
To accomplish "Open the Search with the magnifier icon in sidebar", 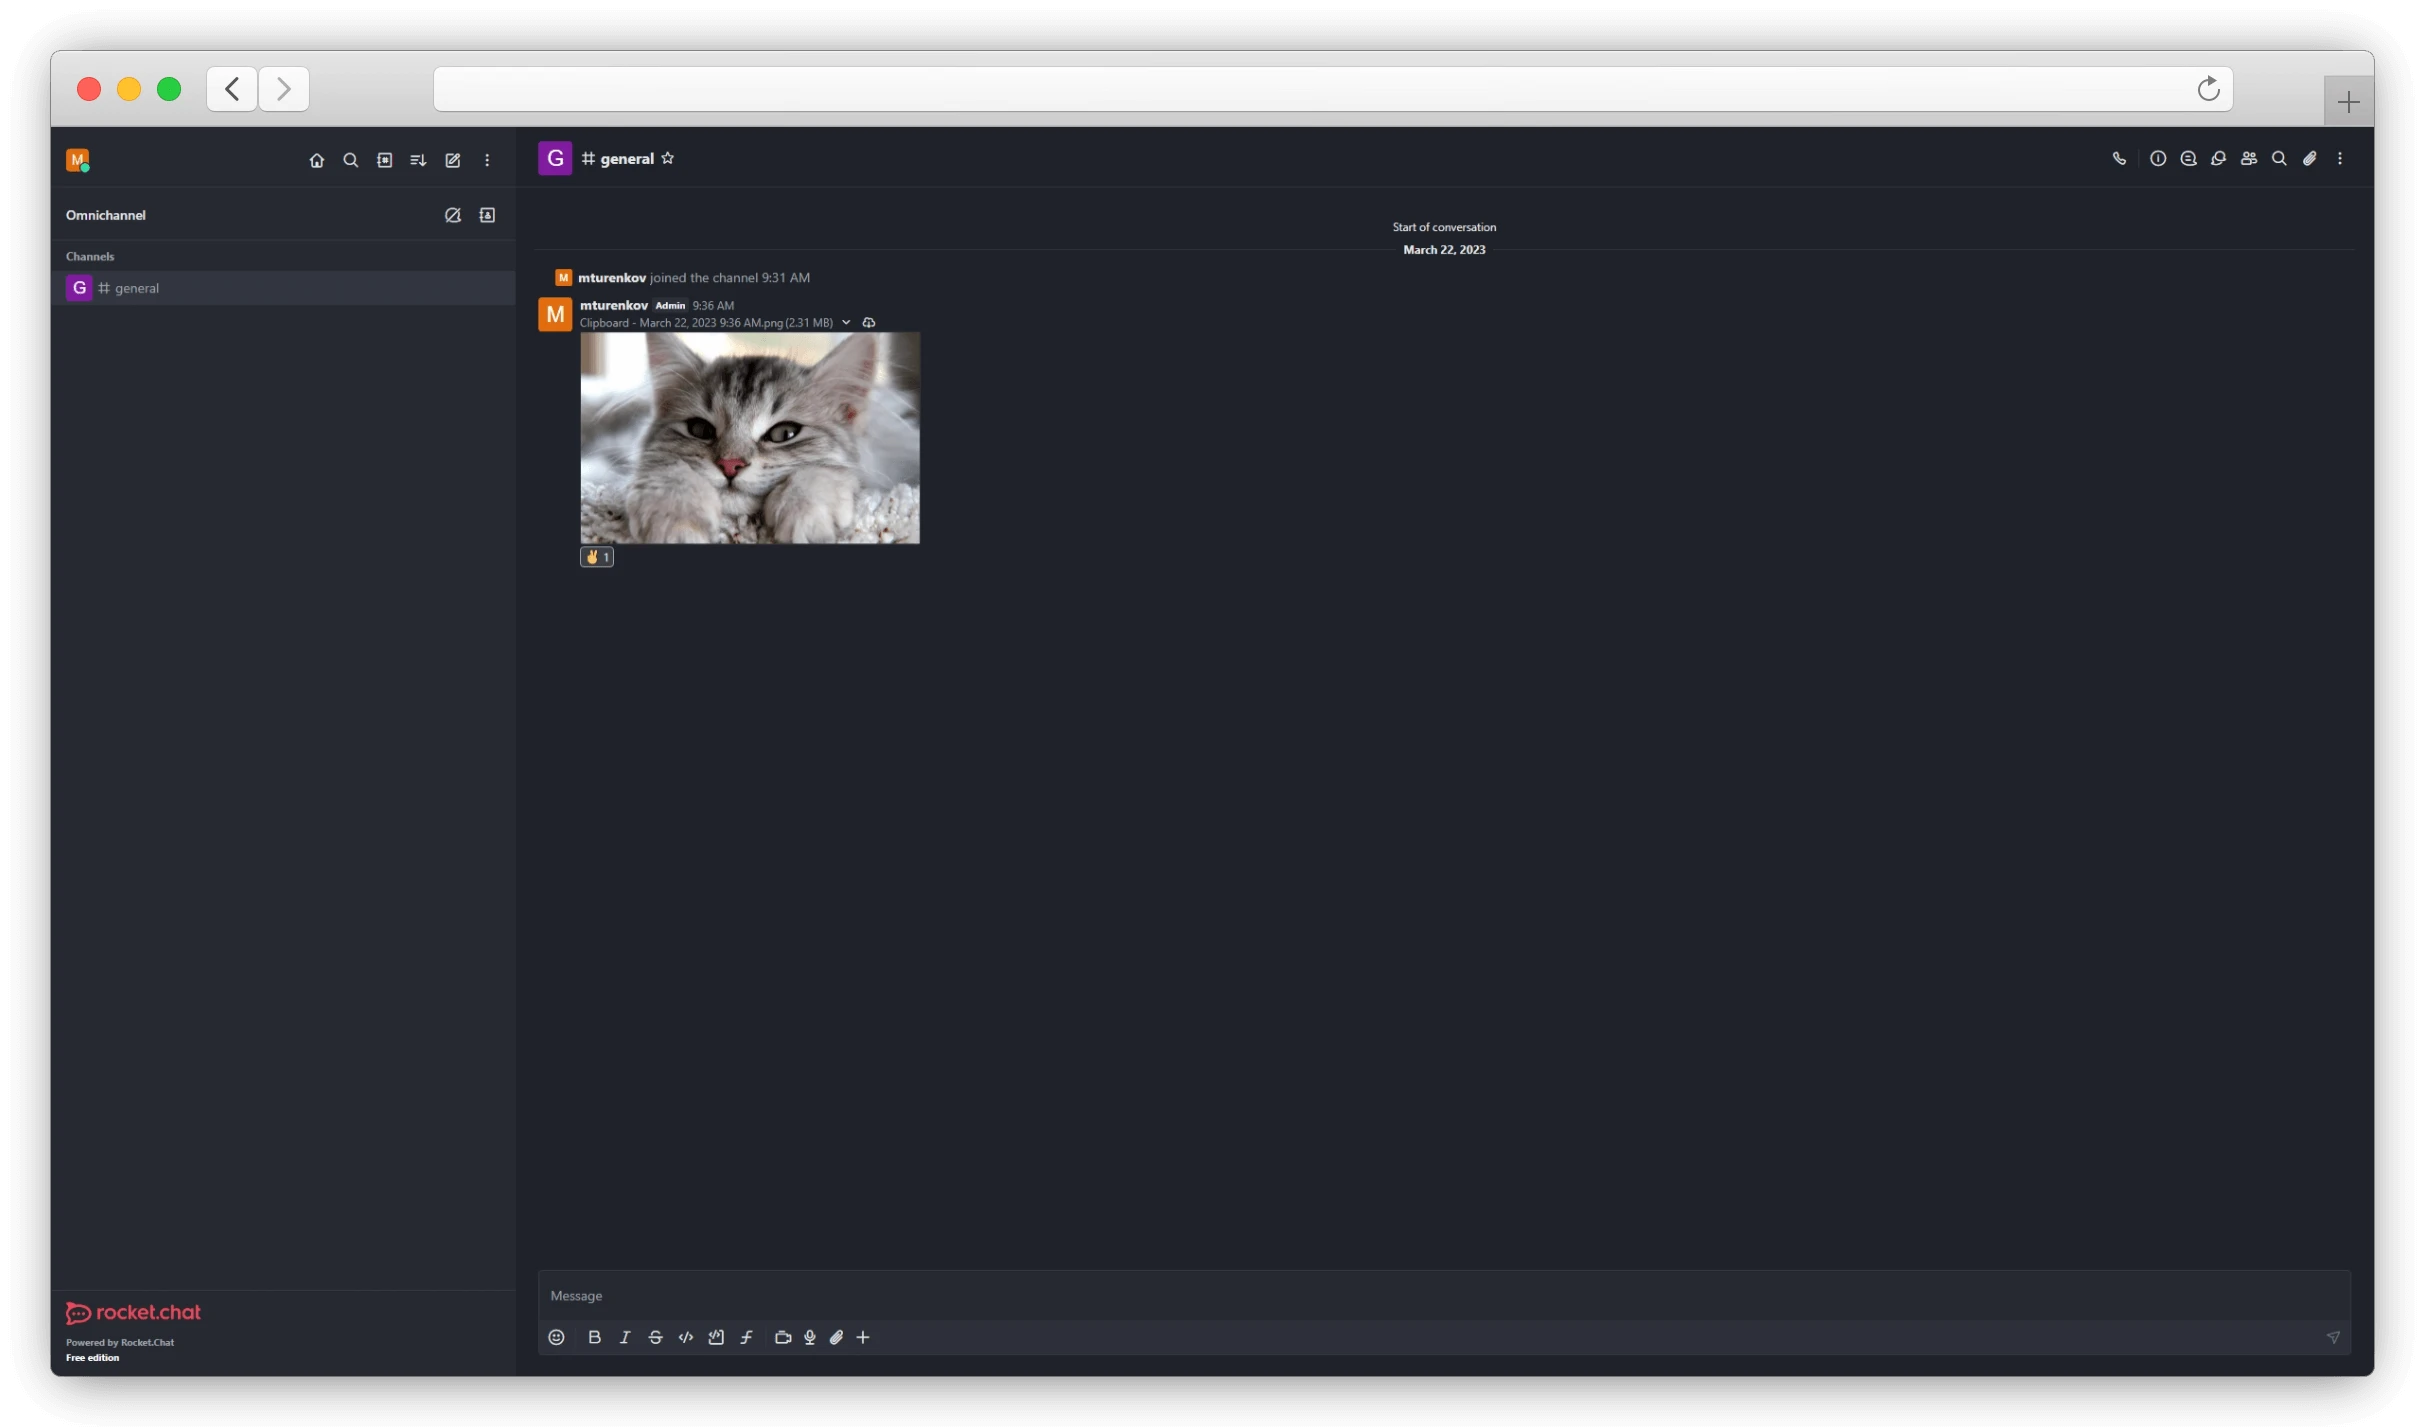I will click(x=351, y=159).
